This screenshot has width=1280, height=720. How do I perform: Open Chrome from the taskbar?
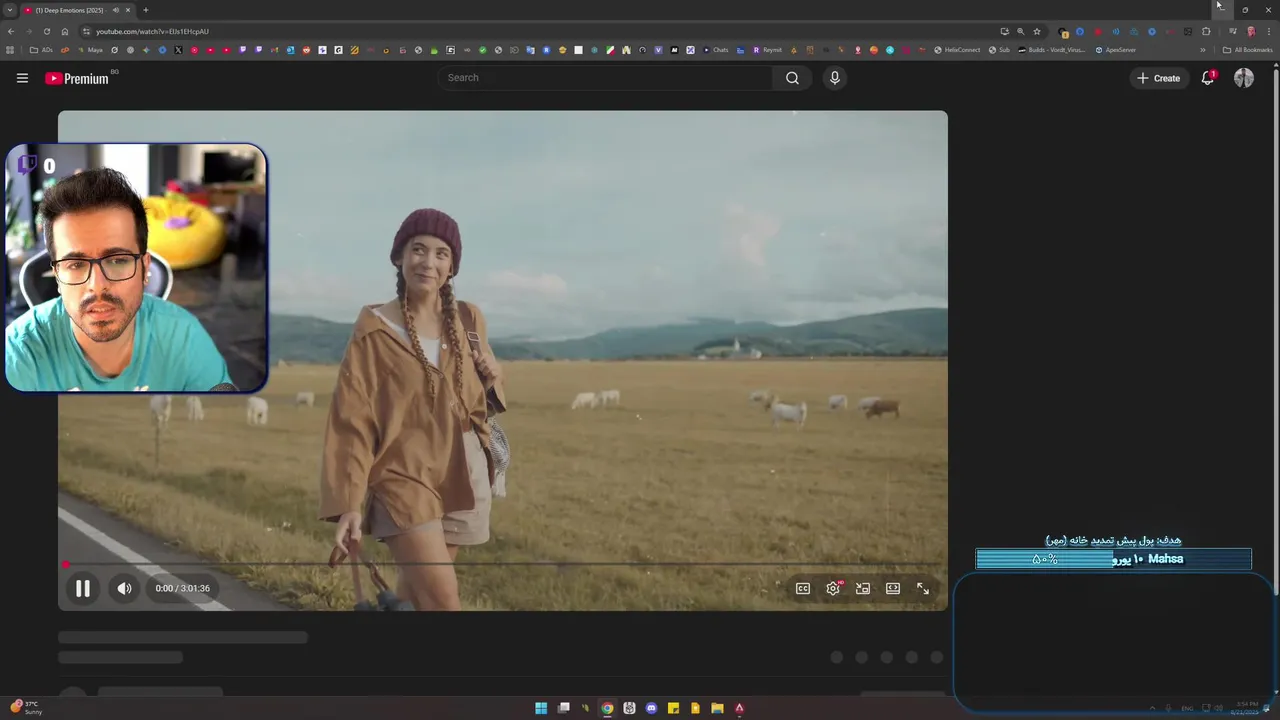point(607,708)
